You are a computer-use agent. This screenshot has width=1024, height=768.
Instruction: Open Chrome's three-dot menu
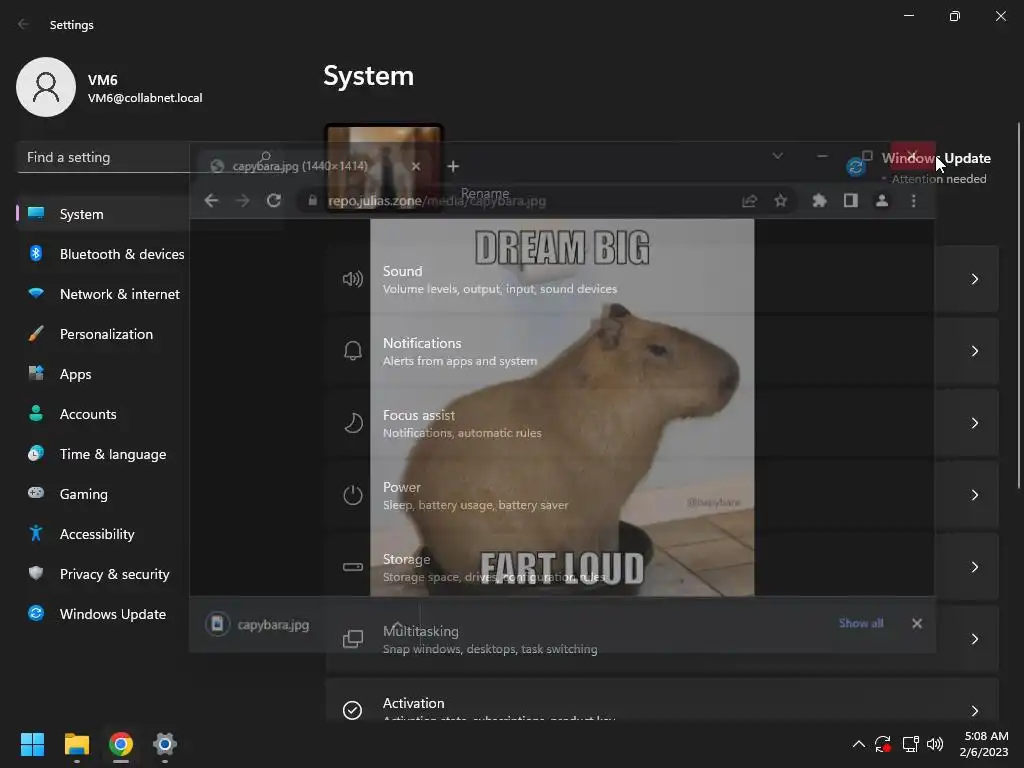(914, 200)
